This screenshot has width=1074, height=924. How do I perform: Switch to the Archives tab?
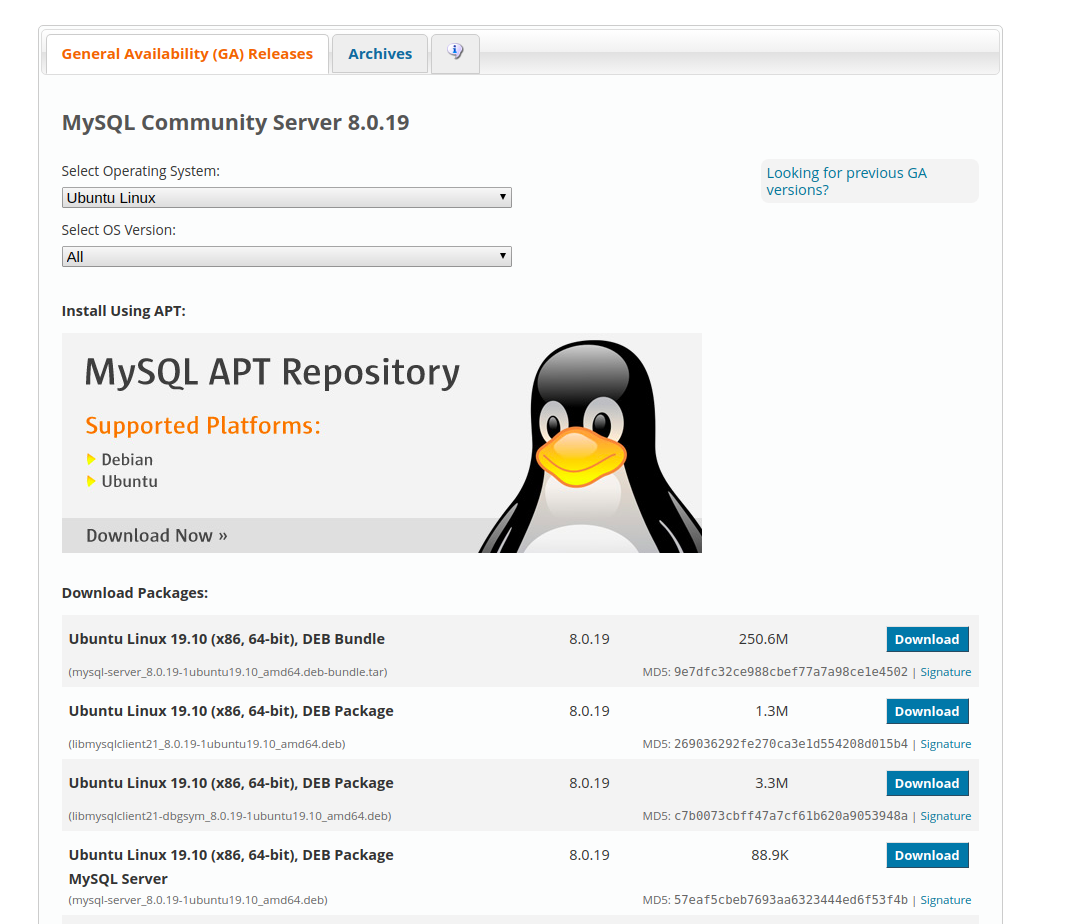click(x=379, y=53)
